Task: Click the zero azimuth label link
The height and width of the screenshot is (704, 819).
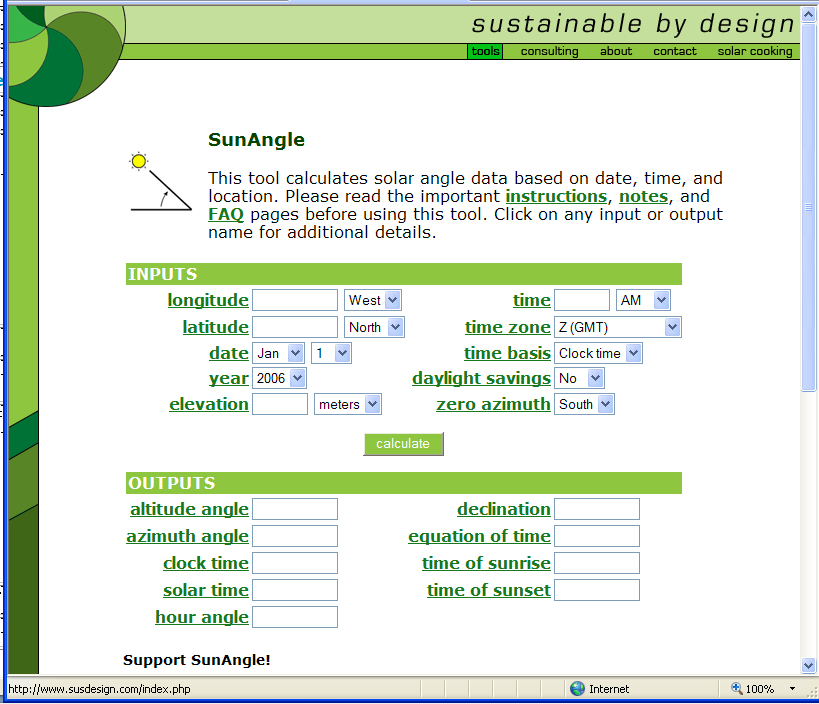Action: pos(494,404)
